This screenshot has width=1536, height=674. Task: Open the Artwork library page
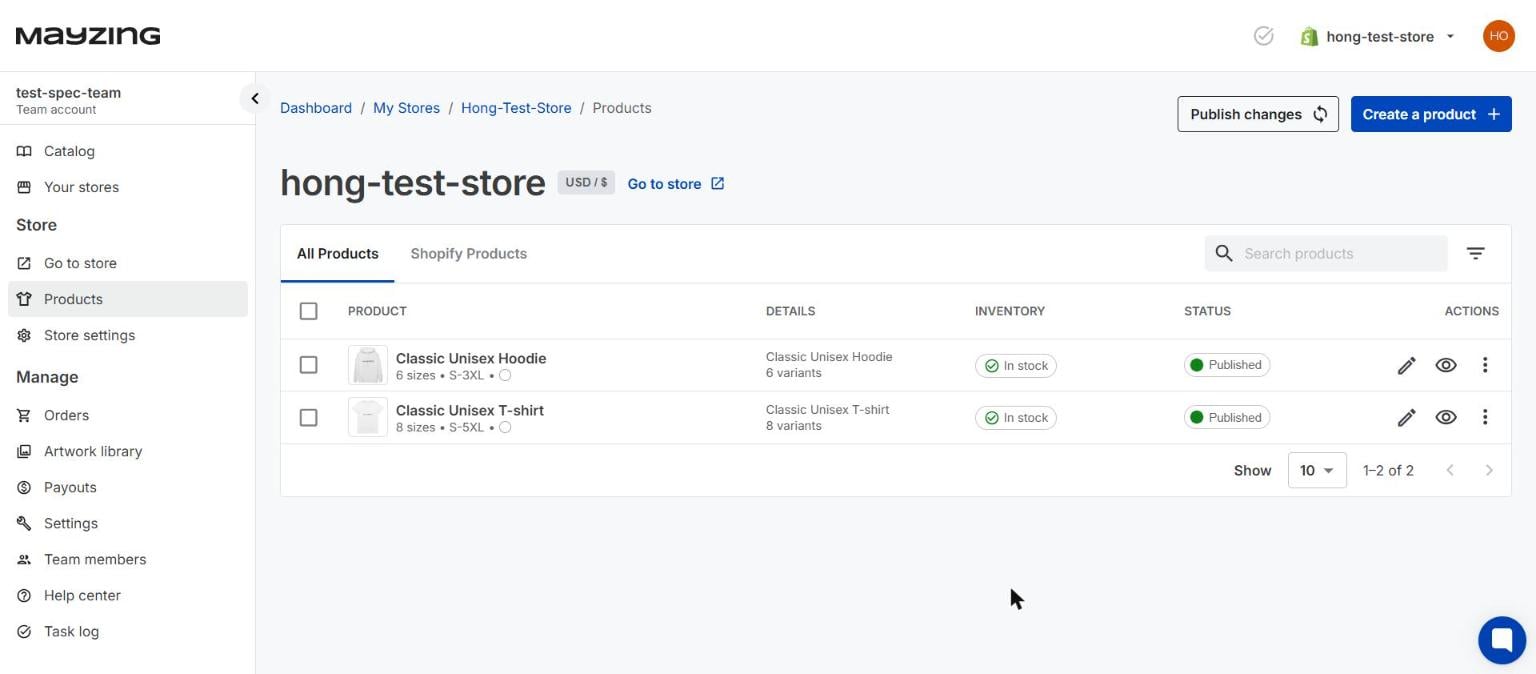(x=127, y=451)
